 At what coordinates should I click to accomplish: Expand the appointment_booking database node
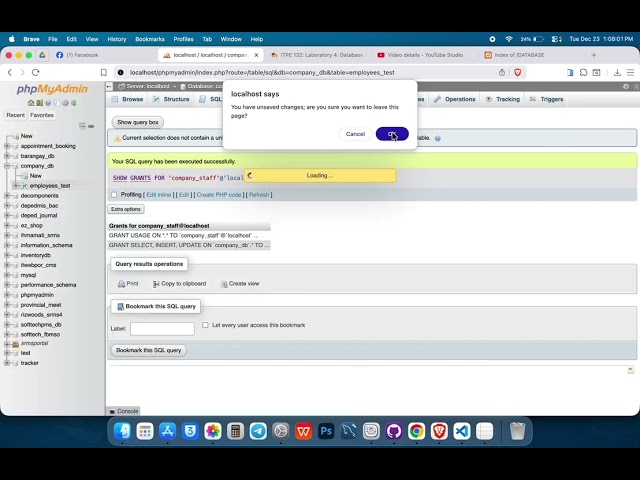point(7,146)
